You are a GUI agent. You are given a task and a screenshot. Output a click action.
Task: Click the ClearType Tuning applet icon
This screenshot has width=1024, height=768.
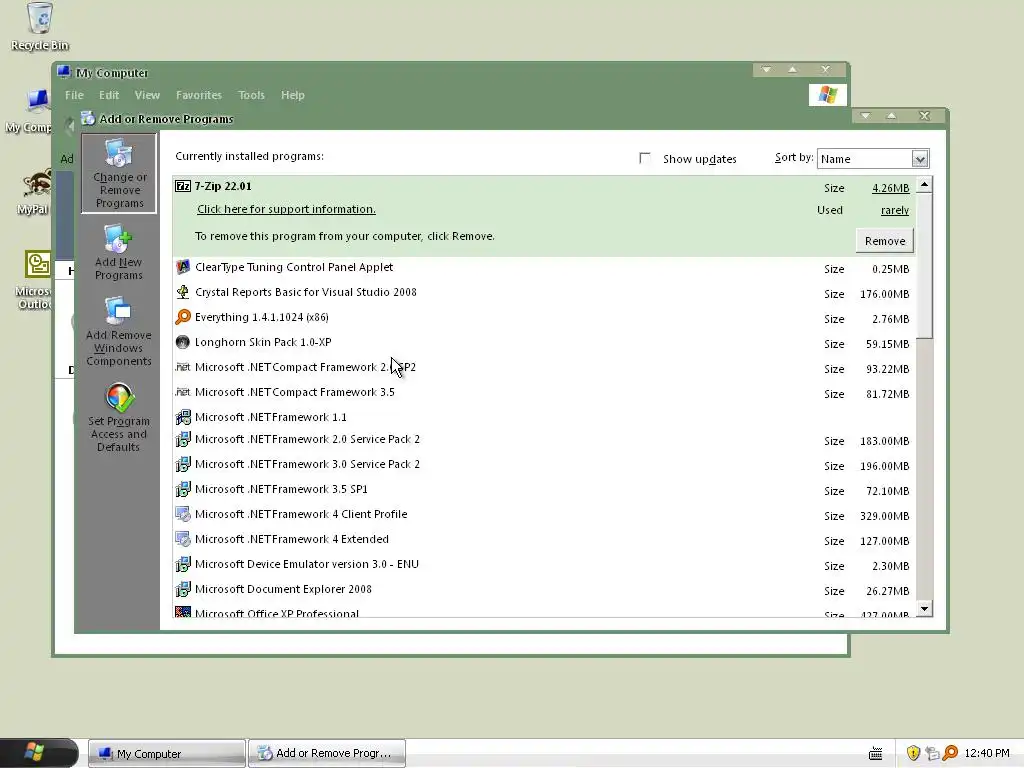coord(183,267)
